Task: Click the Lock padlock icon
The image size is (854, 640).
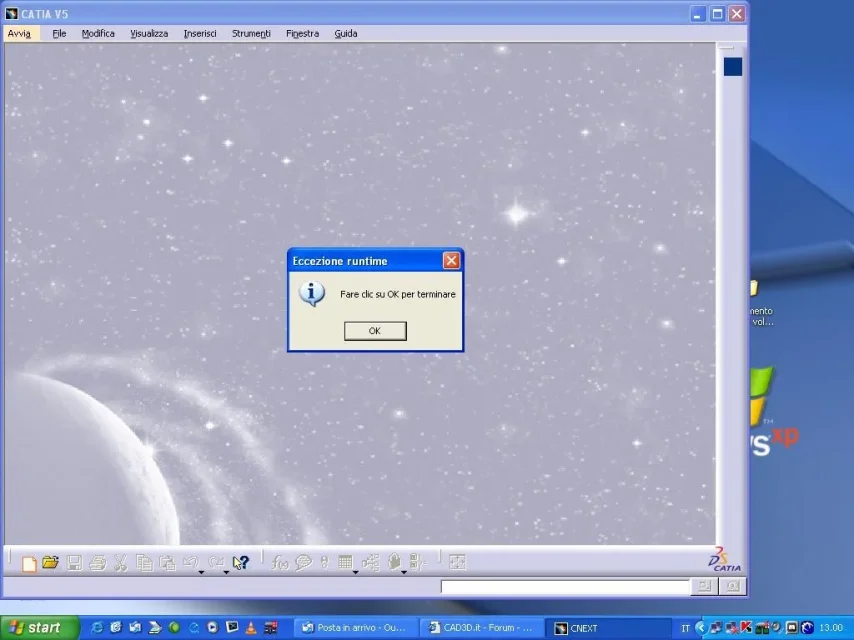Action: pos(394,562)
